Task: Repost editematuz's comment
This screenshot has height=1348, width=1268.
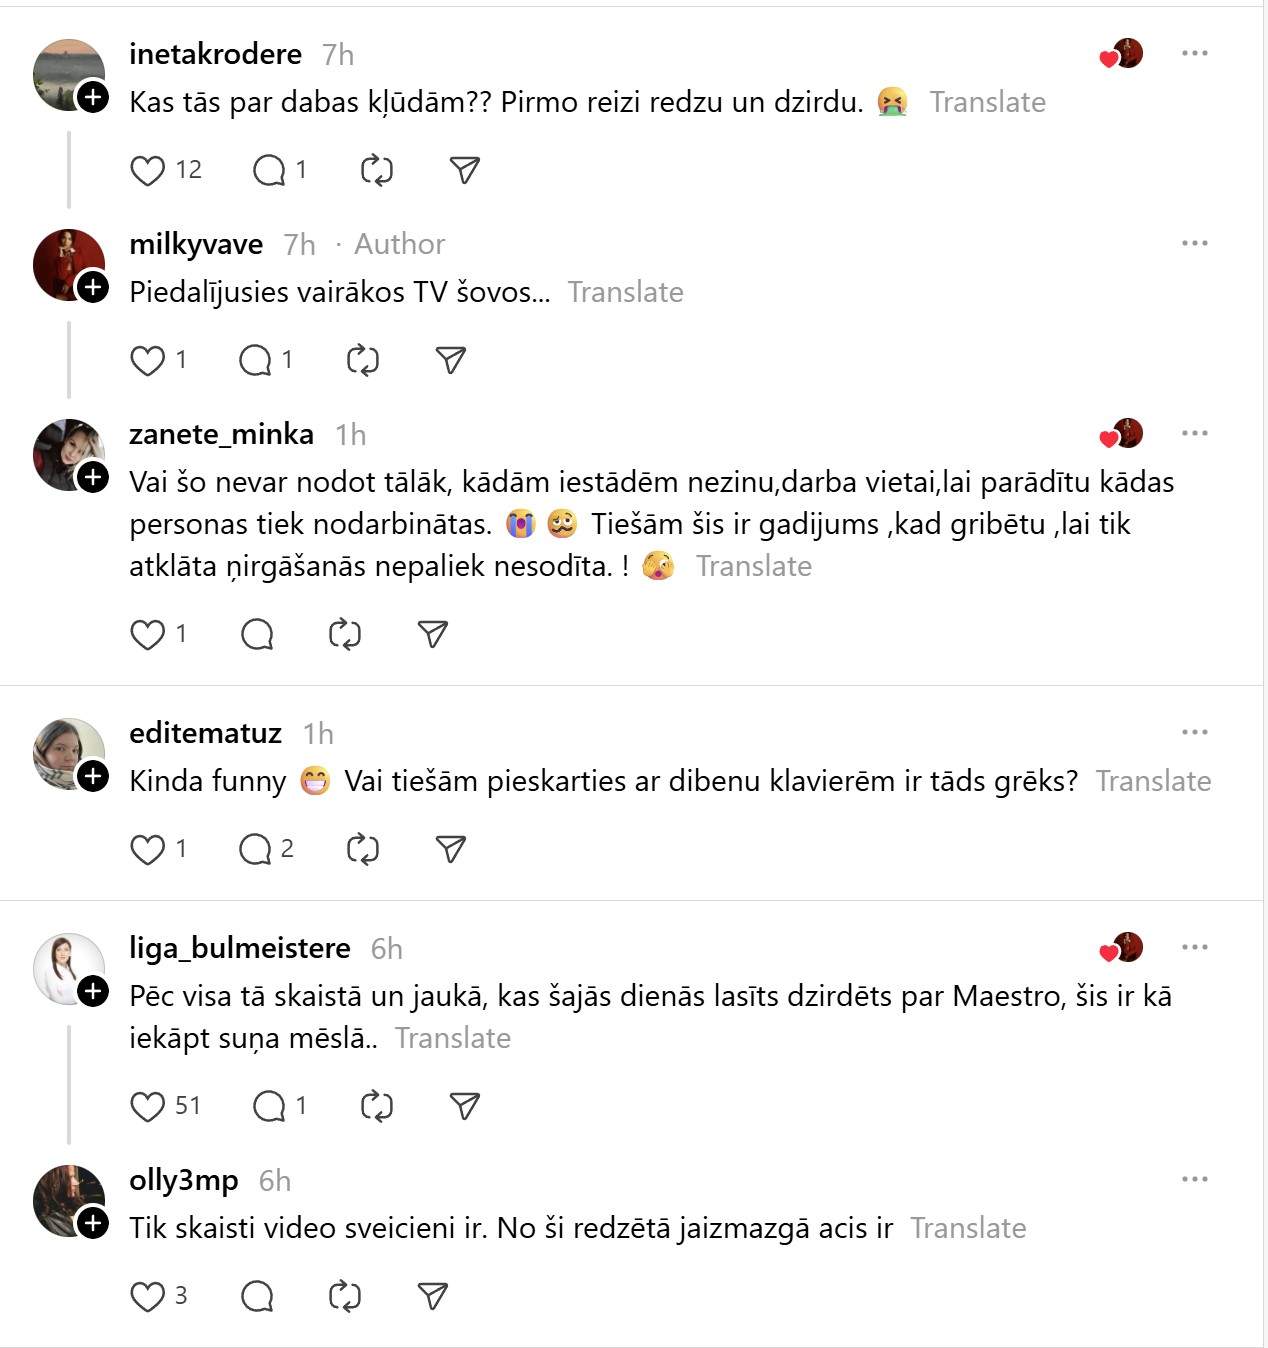Action: tap(363, 850)
